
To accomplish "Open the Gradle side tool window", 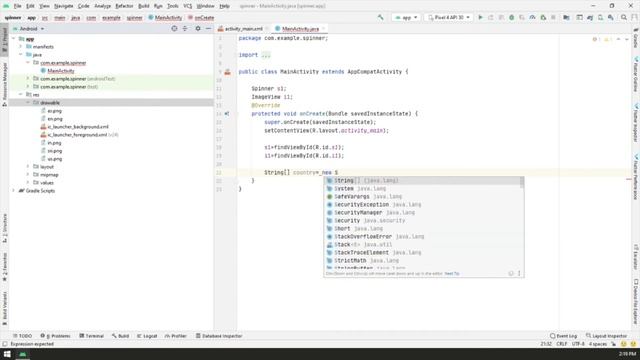I will coord(636,38).
